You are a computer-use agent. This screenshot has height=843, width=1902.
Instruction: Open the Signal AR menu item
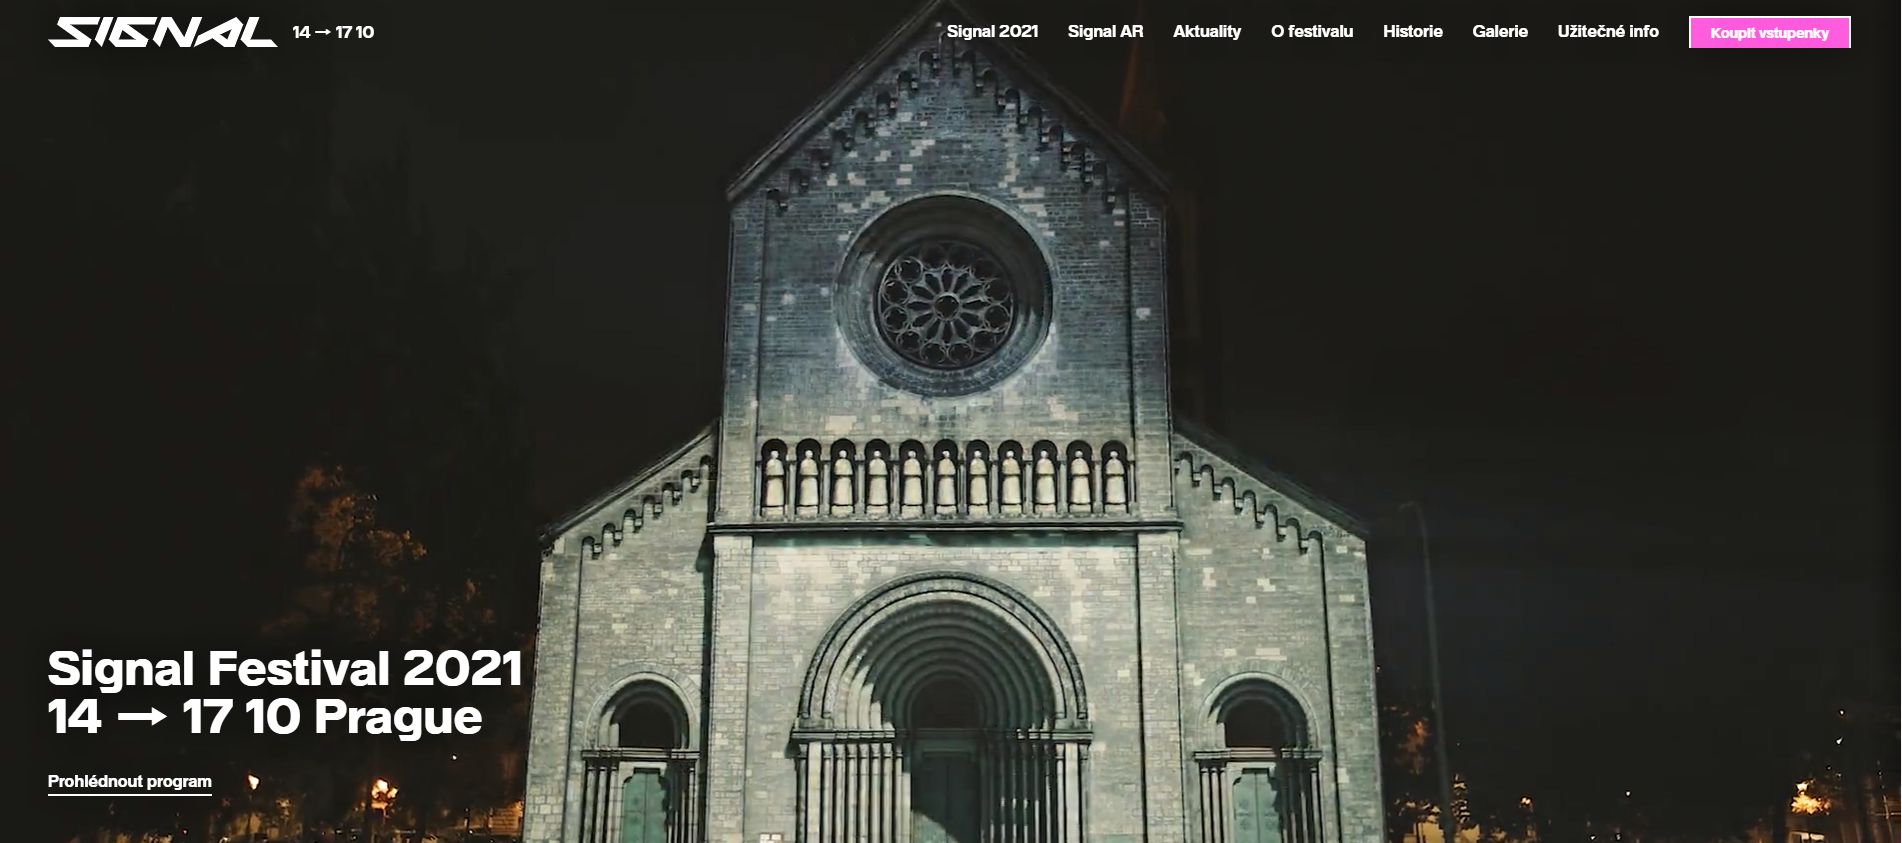click(1105, 32)
